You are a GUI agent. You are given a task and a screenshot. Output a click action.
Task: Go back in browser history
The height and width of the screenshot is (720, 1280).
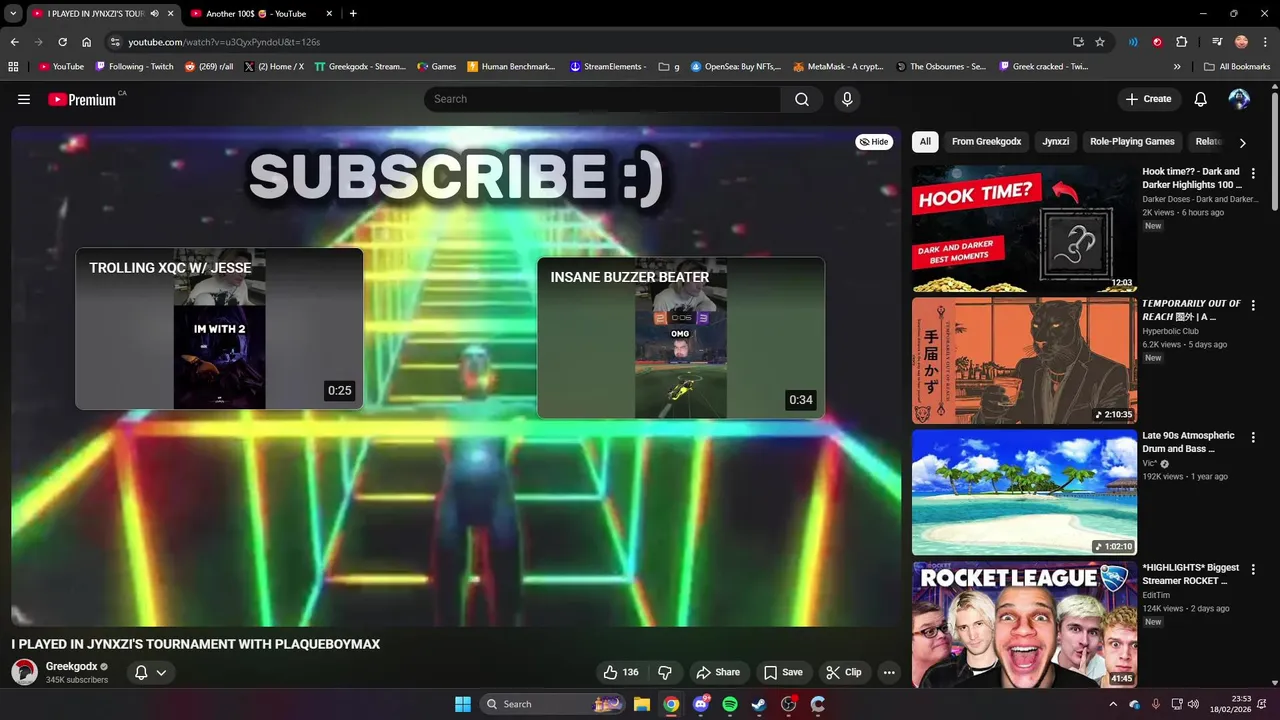point(14,42)
